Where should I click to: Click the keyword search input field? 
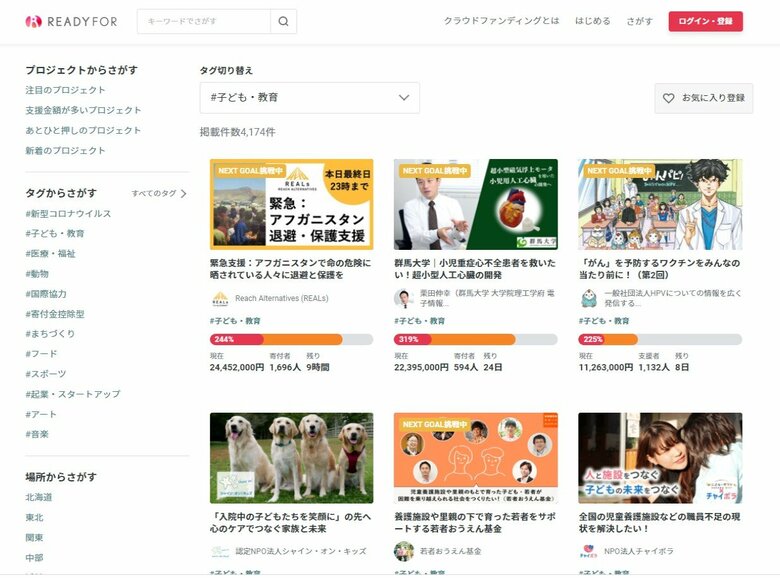point(204,21)
